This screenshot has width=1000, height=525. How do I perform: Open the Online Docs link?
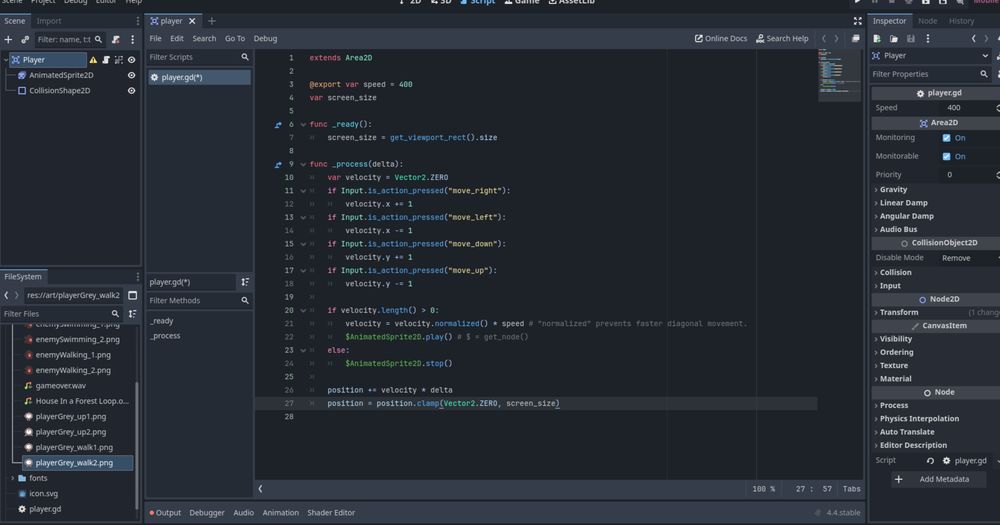point(720,39)
